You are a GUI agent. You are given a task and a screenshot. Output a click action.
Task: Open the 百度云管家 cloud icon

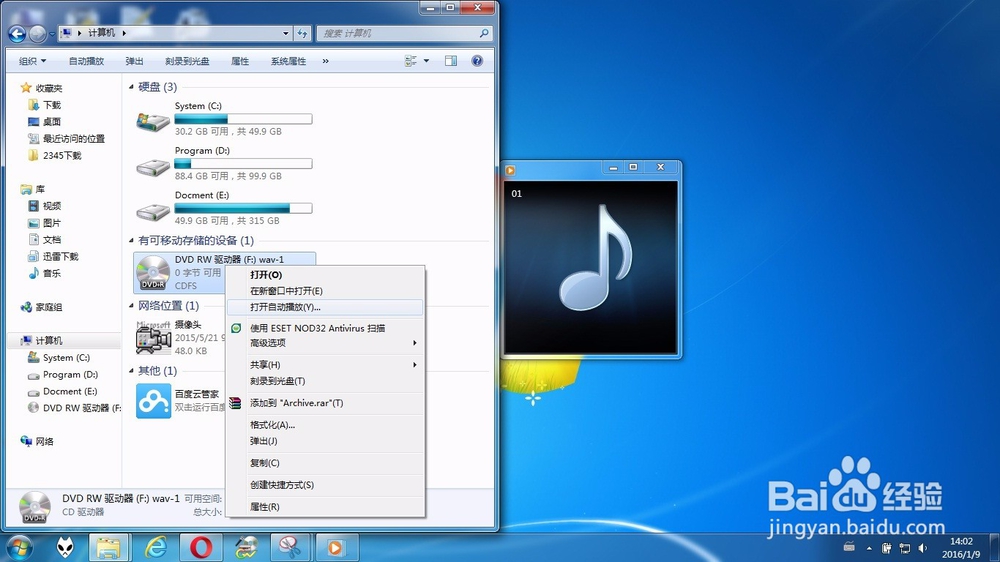[x=153, y=401]
